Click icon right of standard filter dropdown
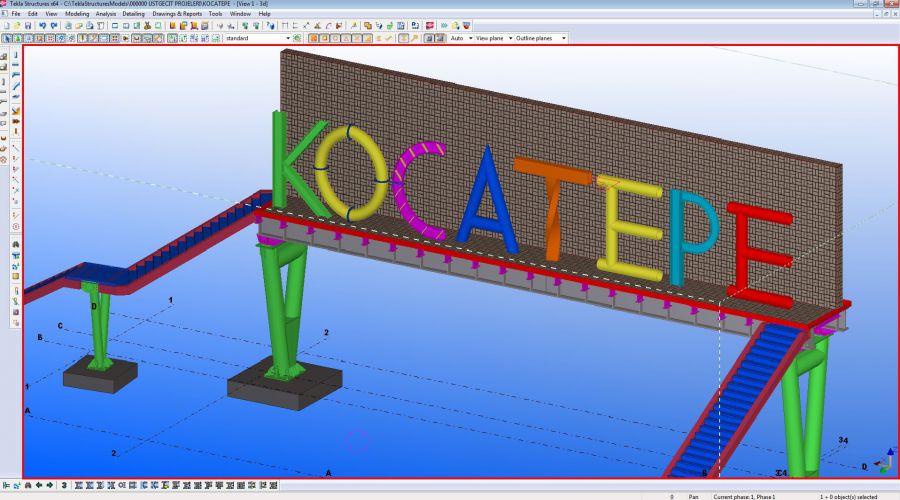This screenshot has width=900, height=500. point(297,38)
